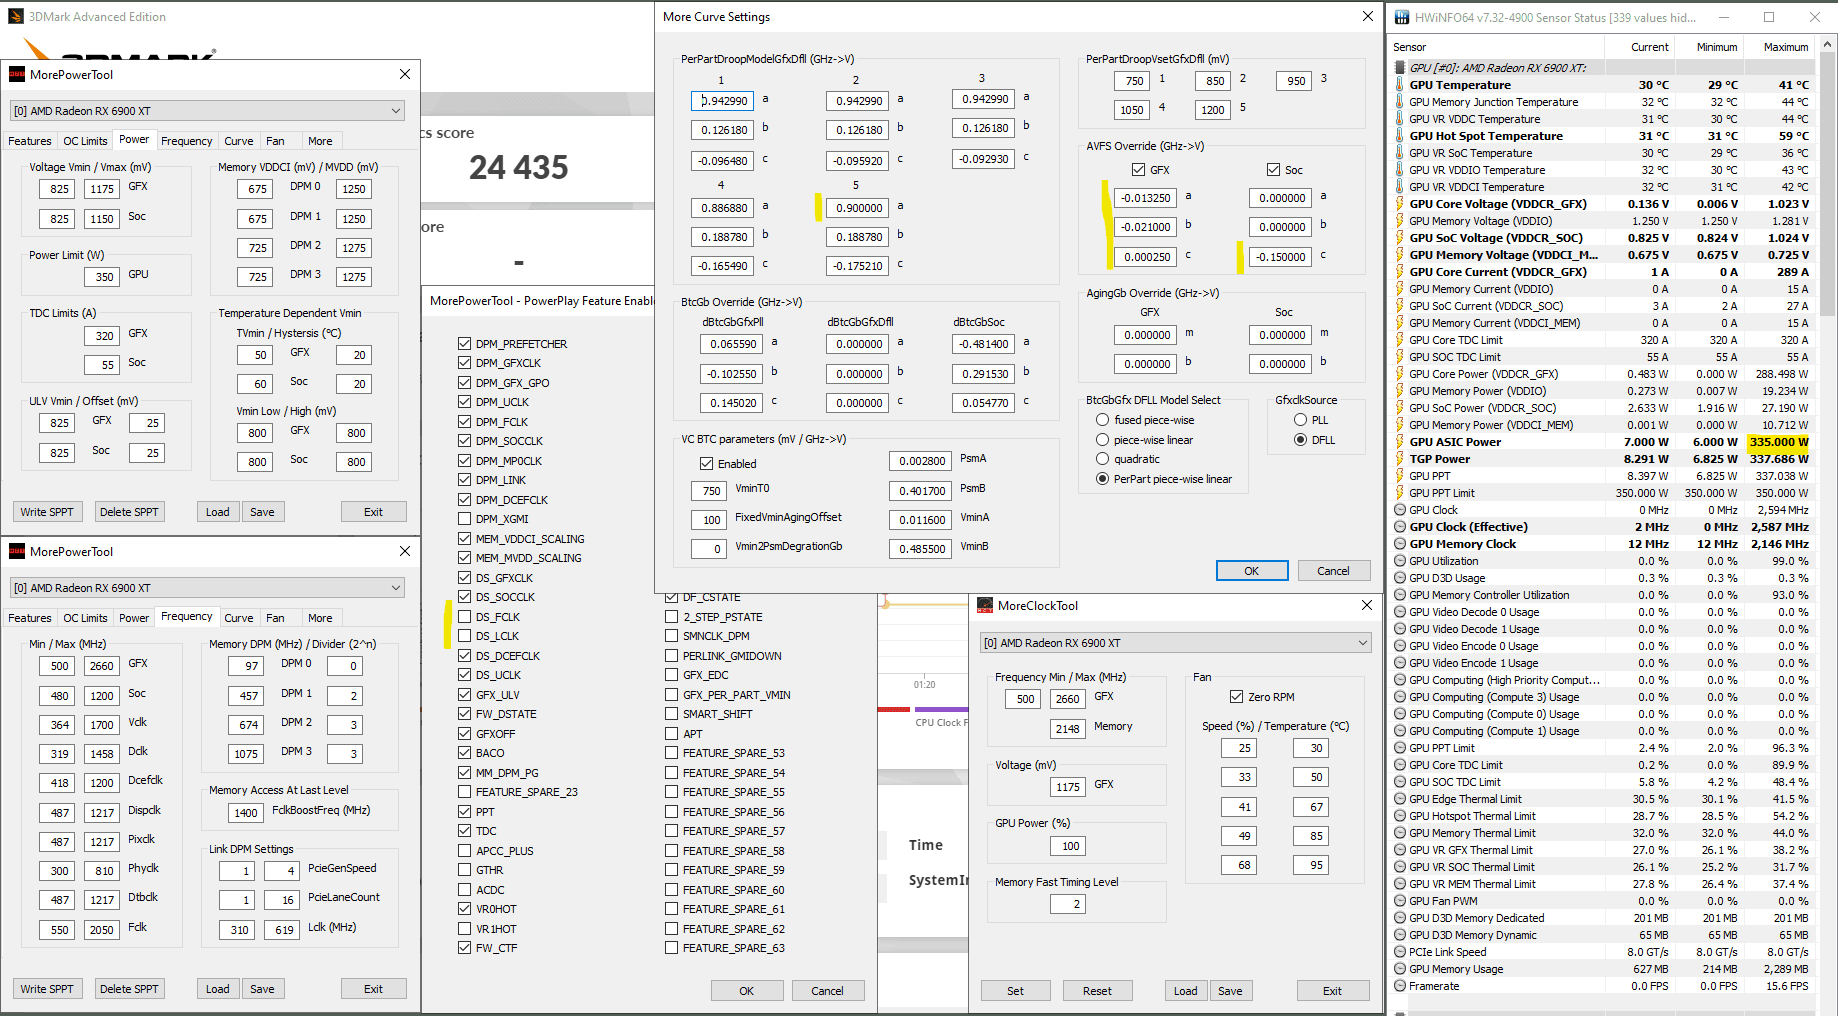The image size is (1838, 1016).
Task: Click the icon beside GPU Hotspot Thermal Limit
Action: [1400, 816]
